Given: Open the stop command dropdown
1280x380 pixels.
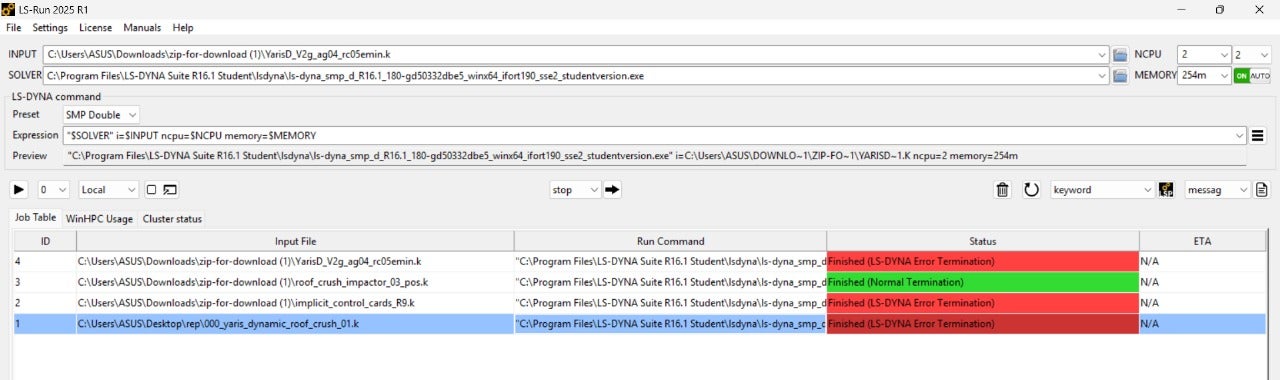Looking at the screenshot, I should pyautogui.click(x=576, y=189).
